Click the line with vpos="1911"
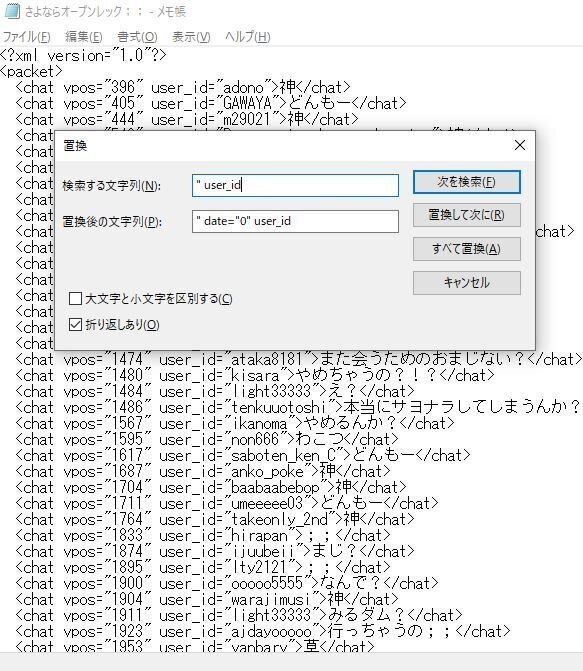Image resolution: width=583 pixels, height=671 pixels. 239,615
